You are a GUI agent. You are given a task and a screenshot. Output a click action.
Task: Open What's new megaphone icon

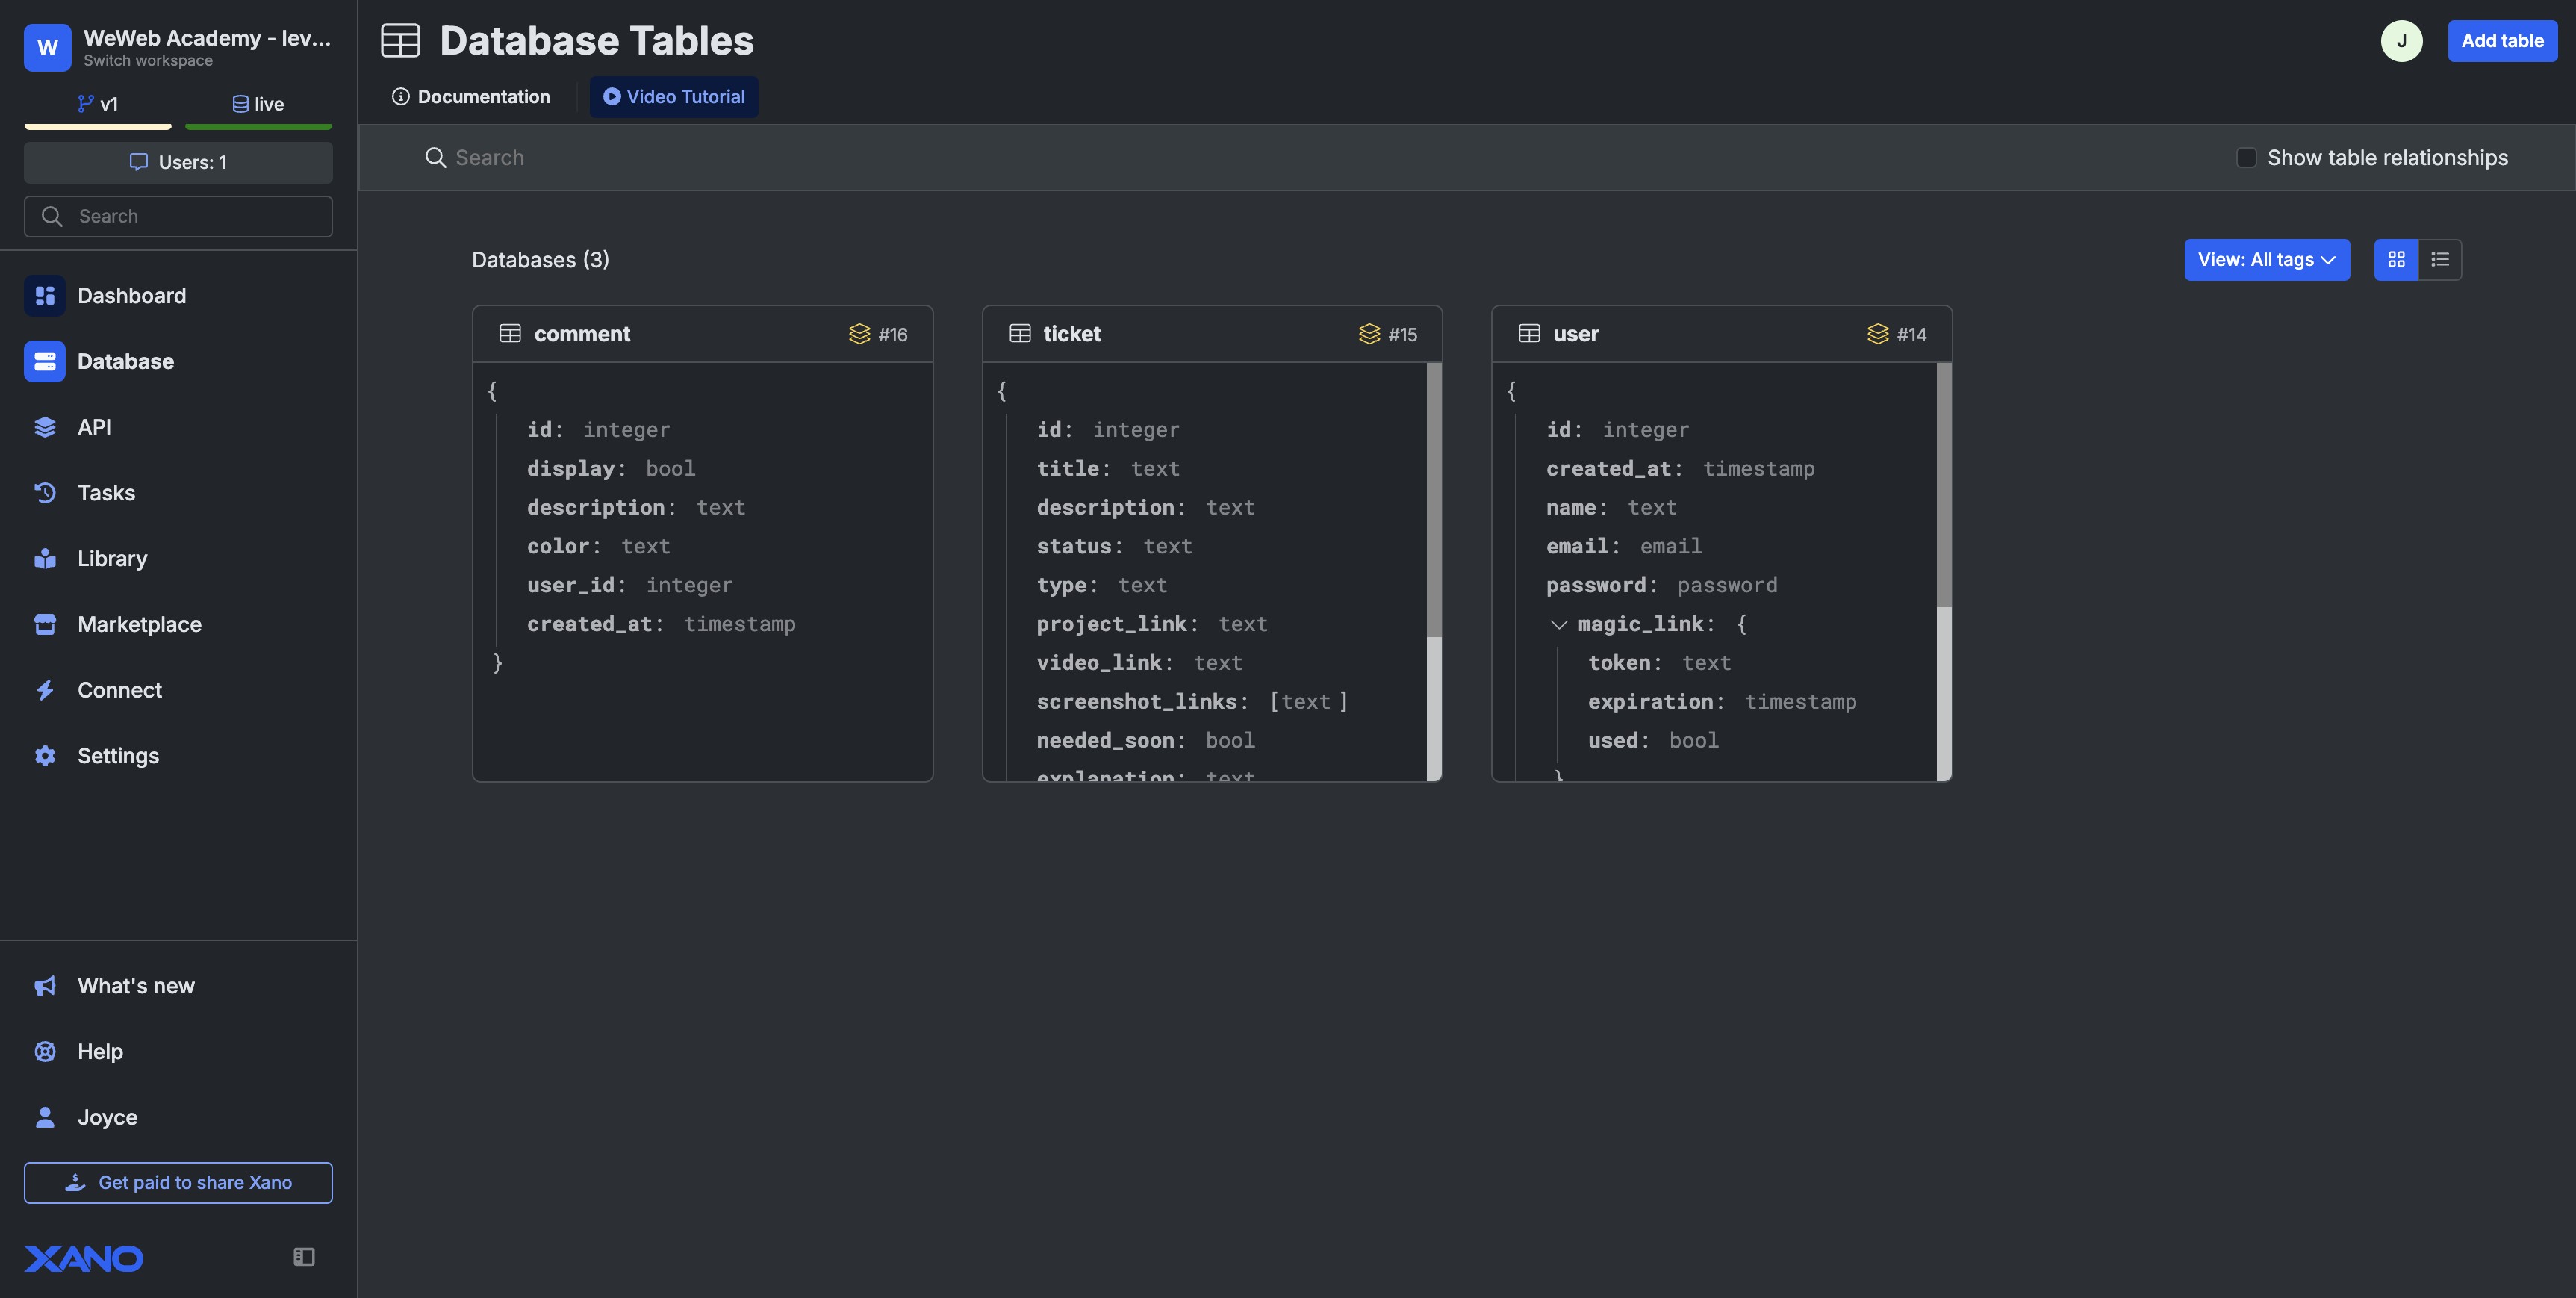45,986
